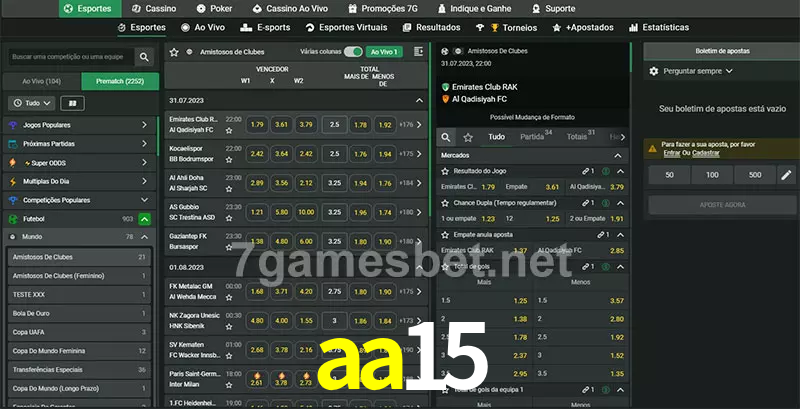Click the bet slip settings gear icon
Image resolution: width=800 pixels, height=409 pixels.
coord(654,71)
